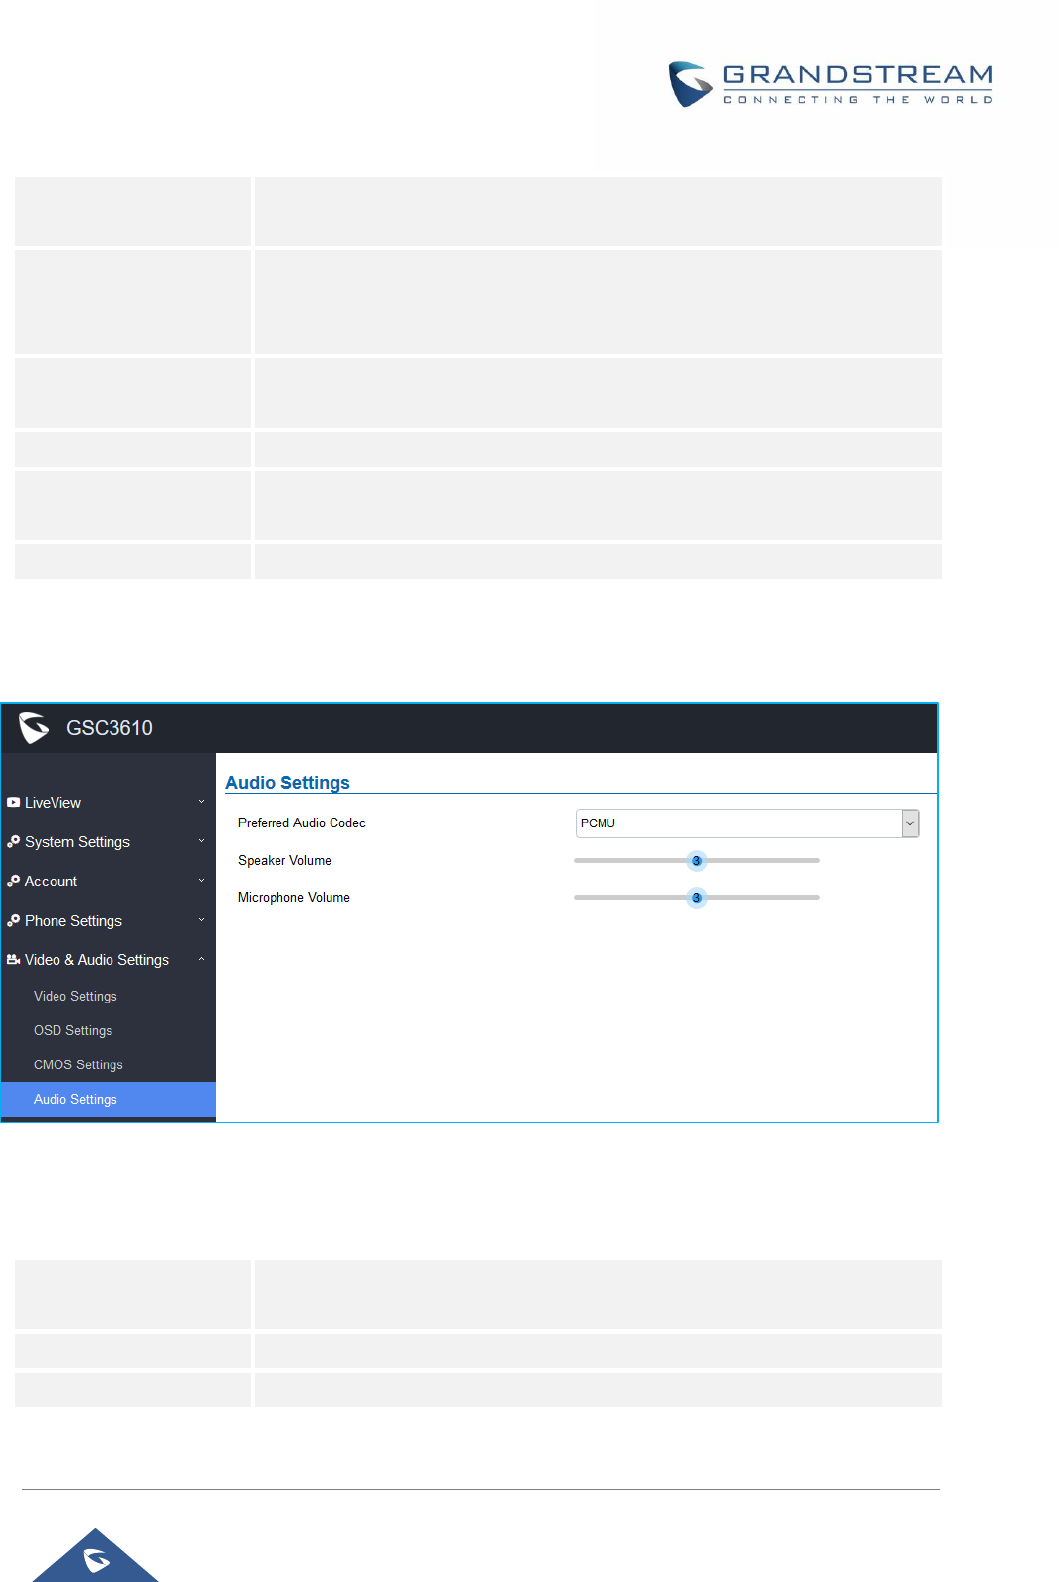Click the System Settings wrench icon
This screenshot has height=1582, width=1059.
13,842
